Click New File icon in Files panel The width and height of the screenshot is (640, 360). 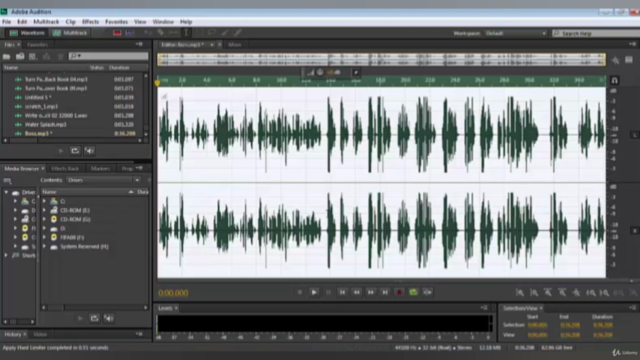[x=33, y=56]
